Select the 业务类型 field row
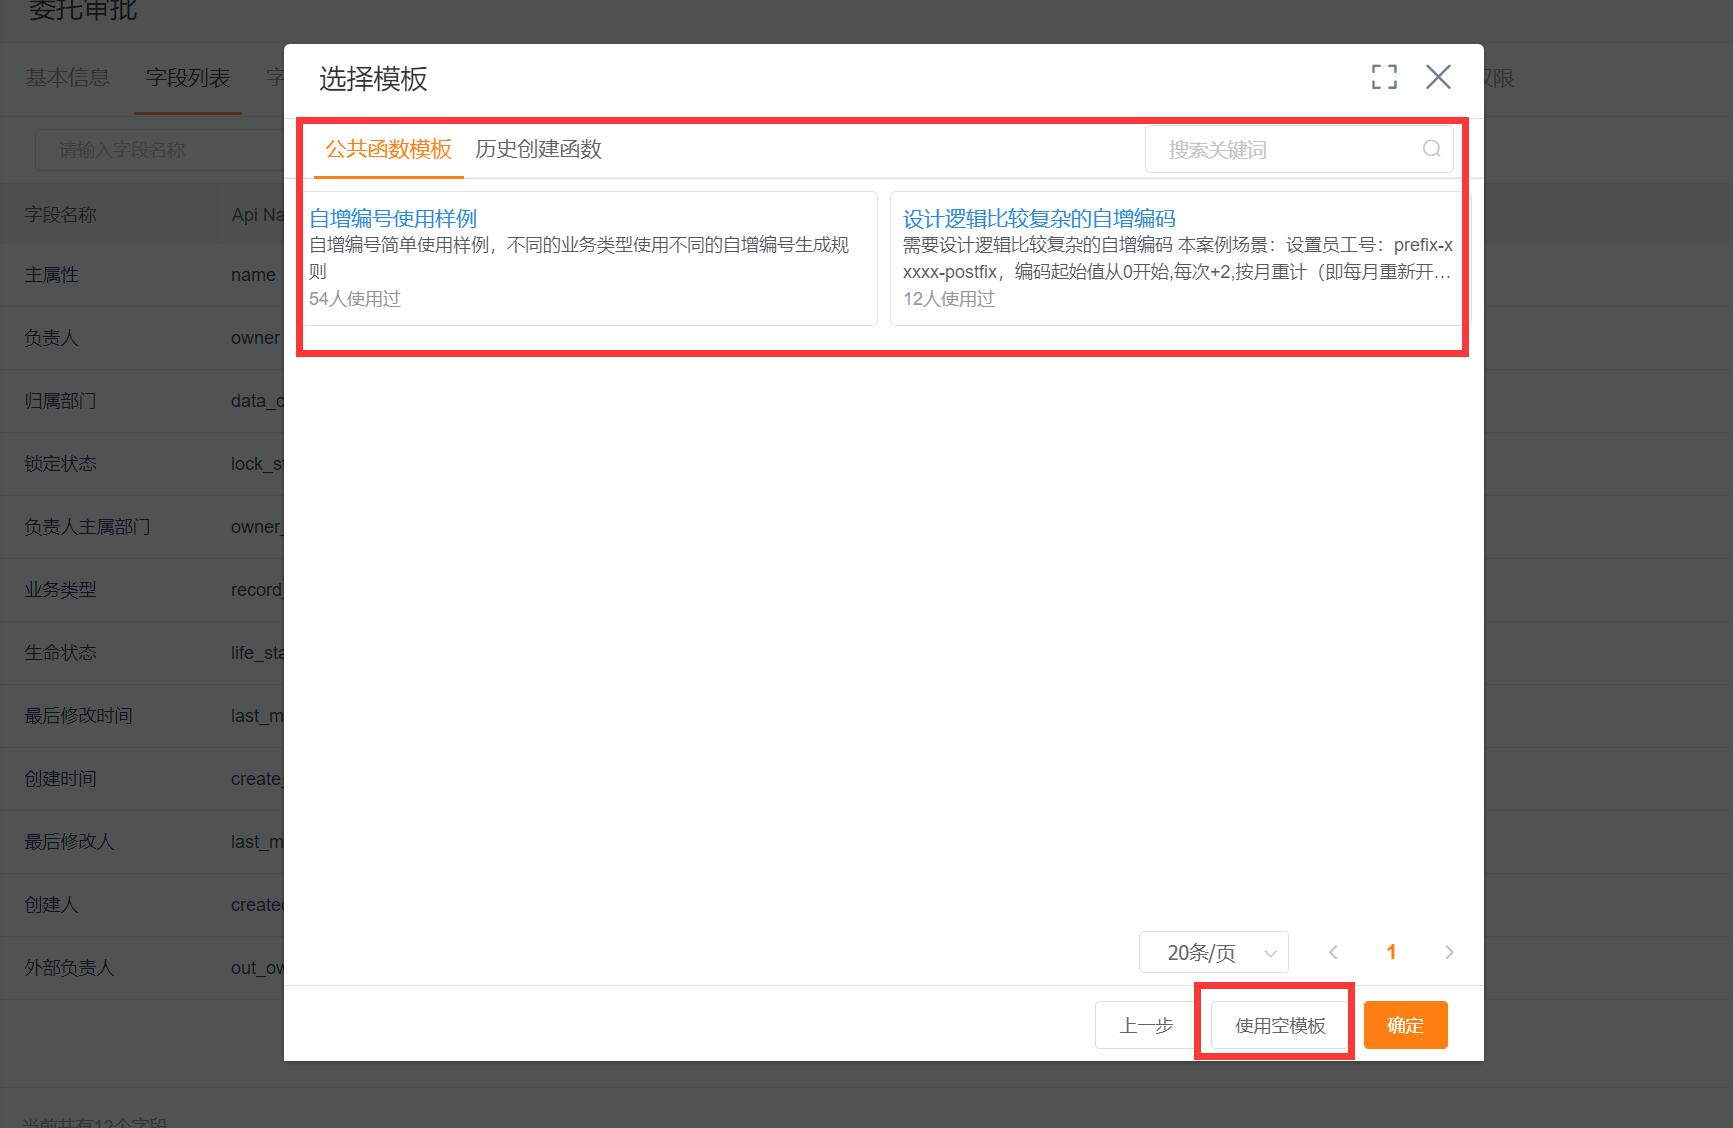1733x1128 pixels. (142, 590)
